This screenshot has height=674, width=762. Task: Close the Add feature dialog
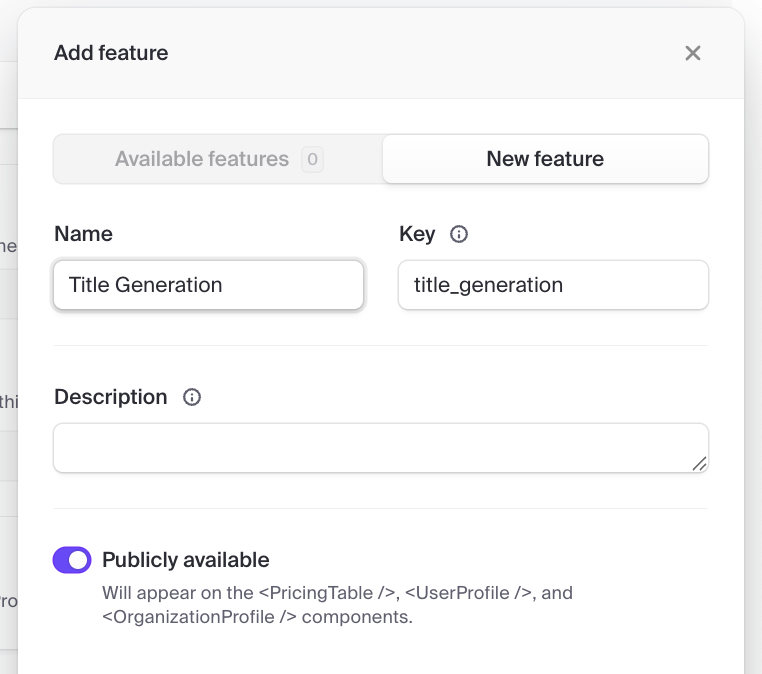692,53
